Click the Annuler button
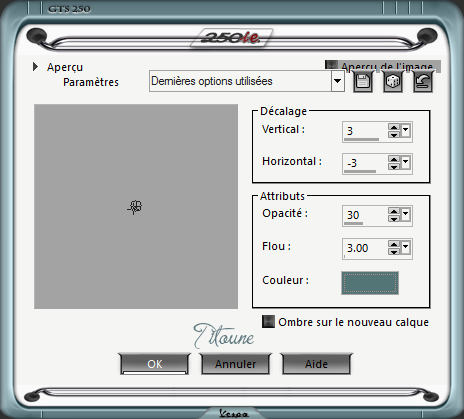This screenshot has height=419, width=464. (235, 364)
